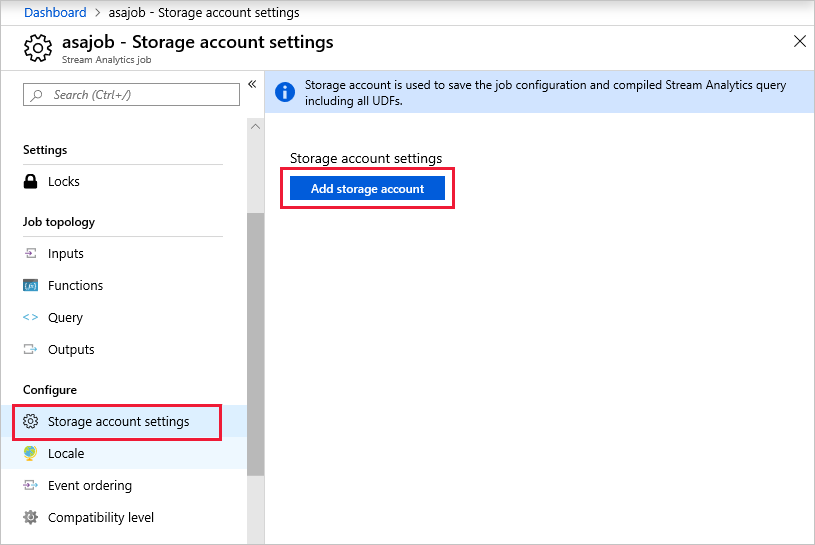
Task: Select Event ordering in Configure section
Action: (x=89, y=486)
